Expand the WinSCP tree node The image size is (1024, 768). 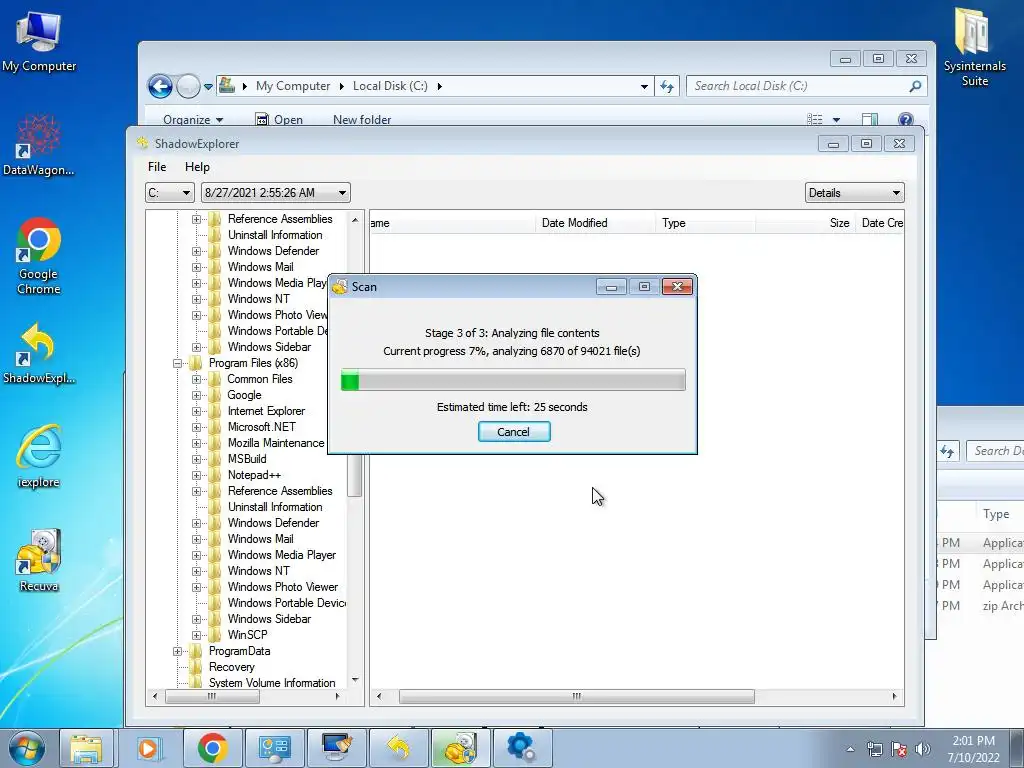(196, 635)
